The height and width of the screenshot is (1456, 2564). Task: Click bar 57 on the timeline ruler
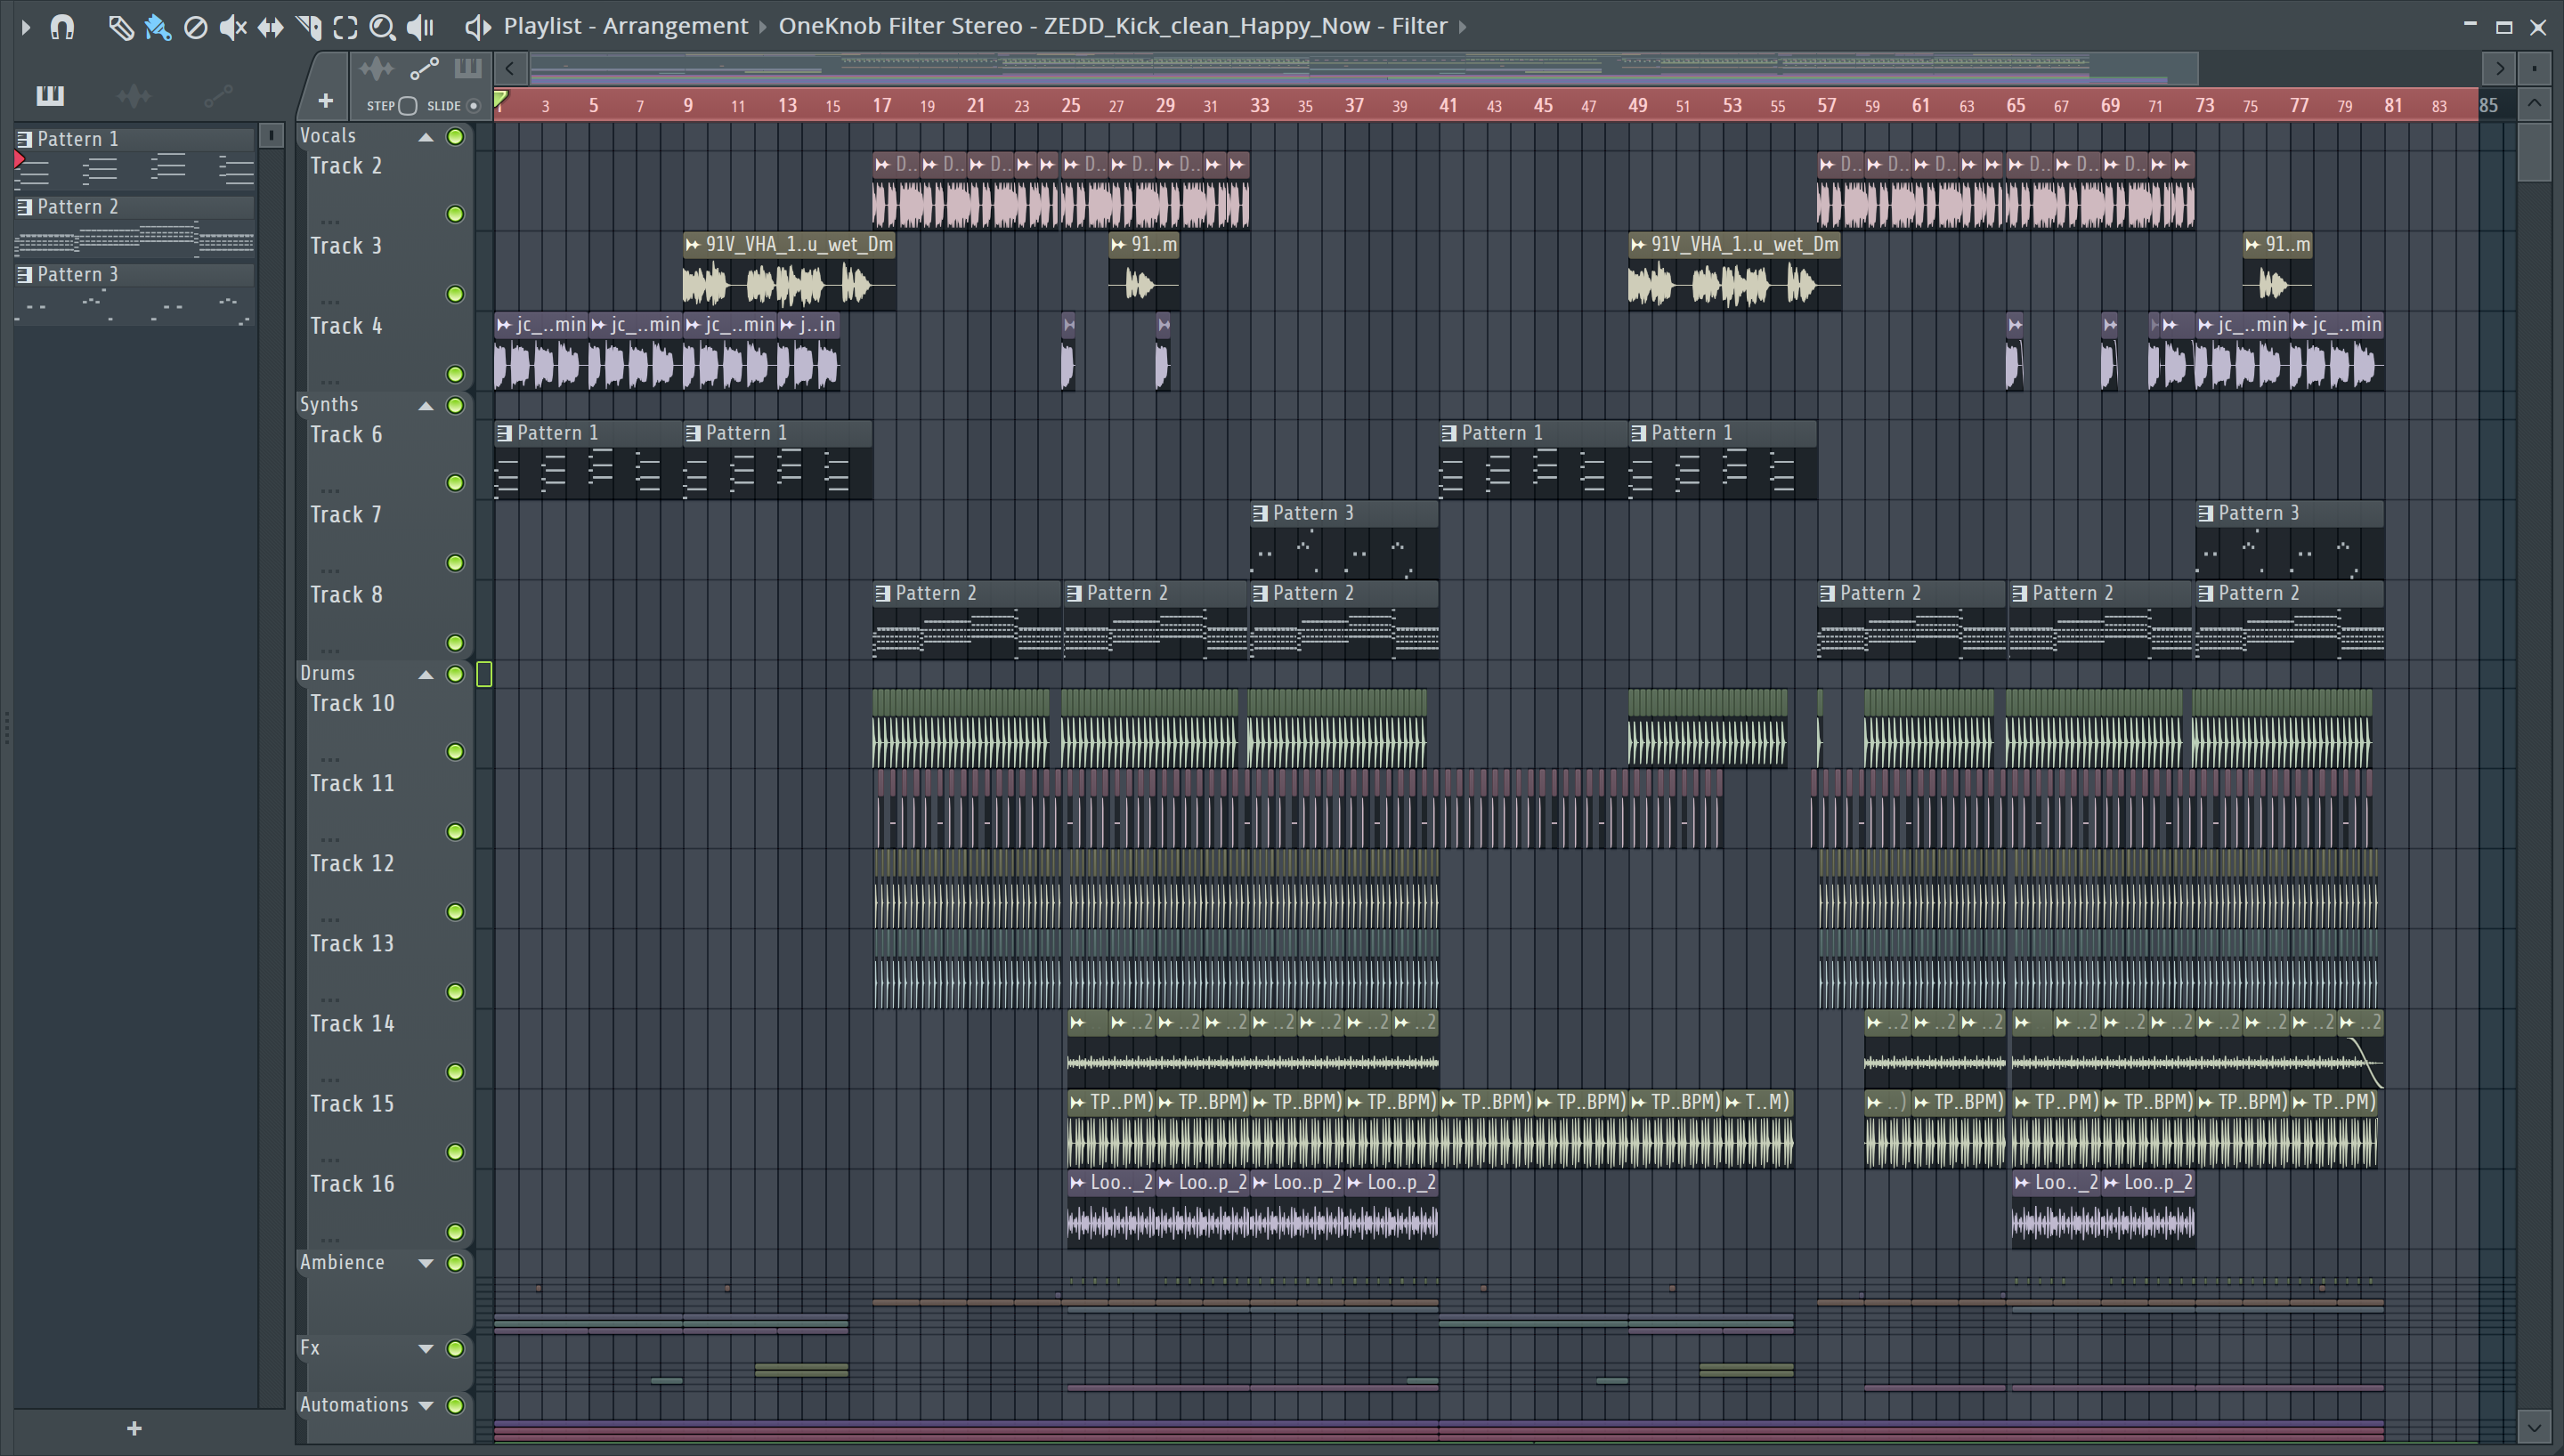pos(1826,105)
